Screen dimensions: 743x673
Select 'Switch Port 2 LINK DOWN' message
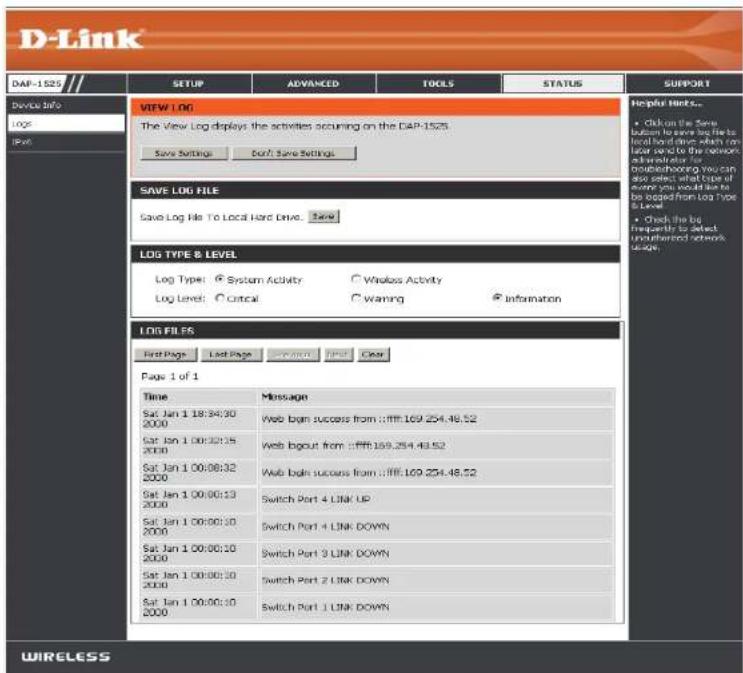click(x=325, y=580)
